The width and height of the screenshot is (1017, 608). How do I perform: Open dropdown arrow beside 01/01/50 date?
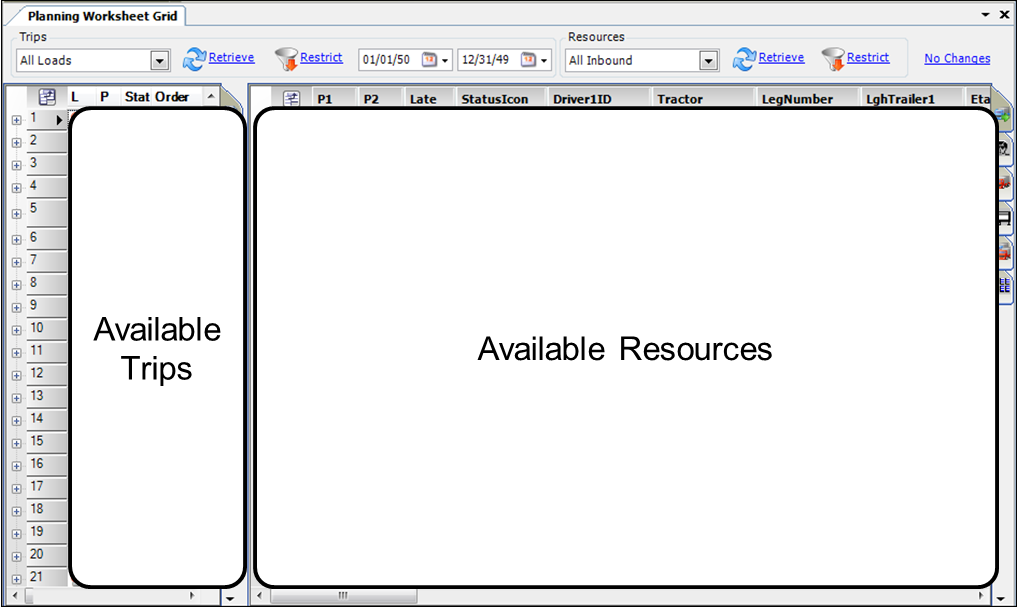pos(445,61)
